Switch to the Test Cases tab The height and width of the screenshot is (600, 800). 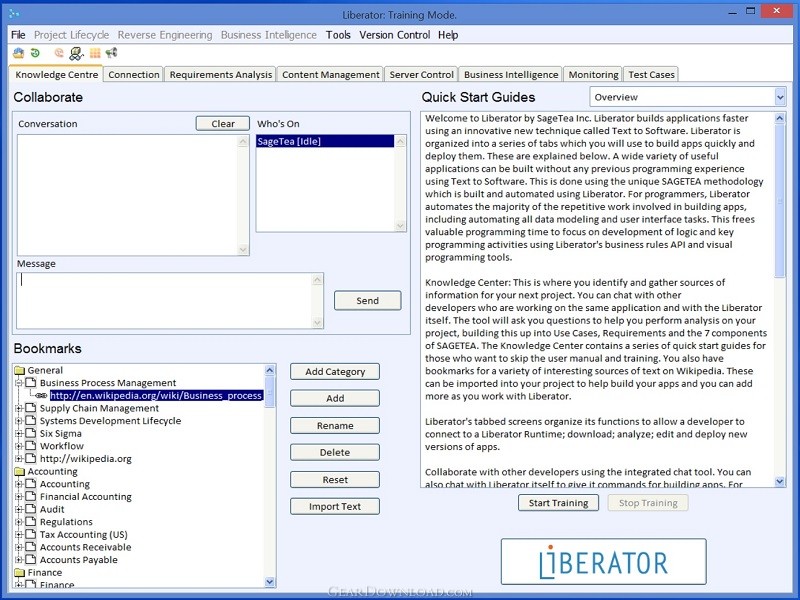(652, 74)
